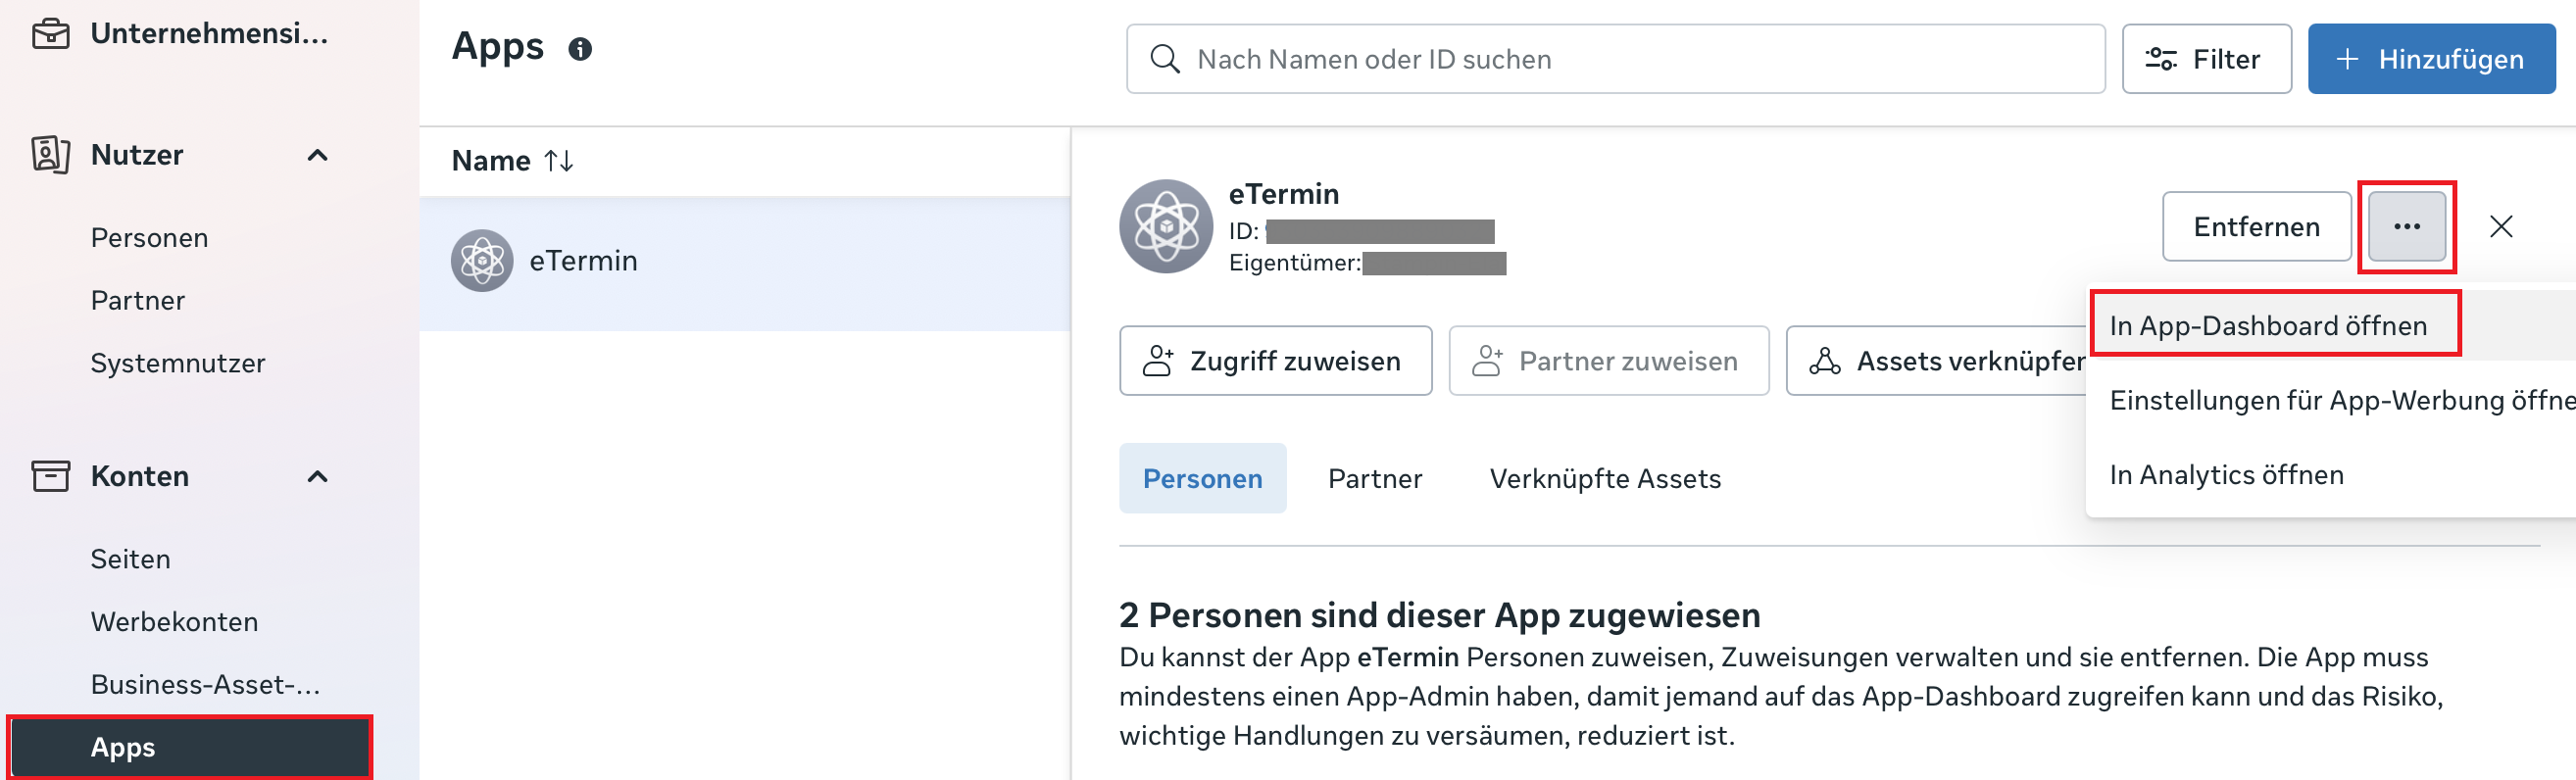Click the Nutzer section icon
The image size is (2576, 780).
tap(51, 155)
